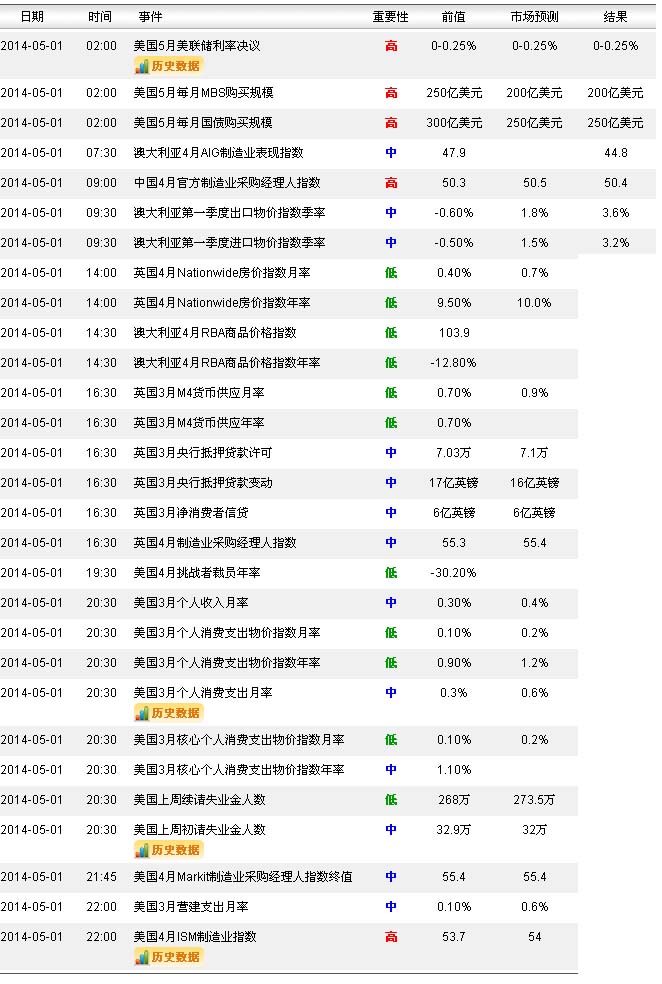Select event 美国3月核心个人消费支出物价指数年率

239,770
